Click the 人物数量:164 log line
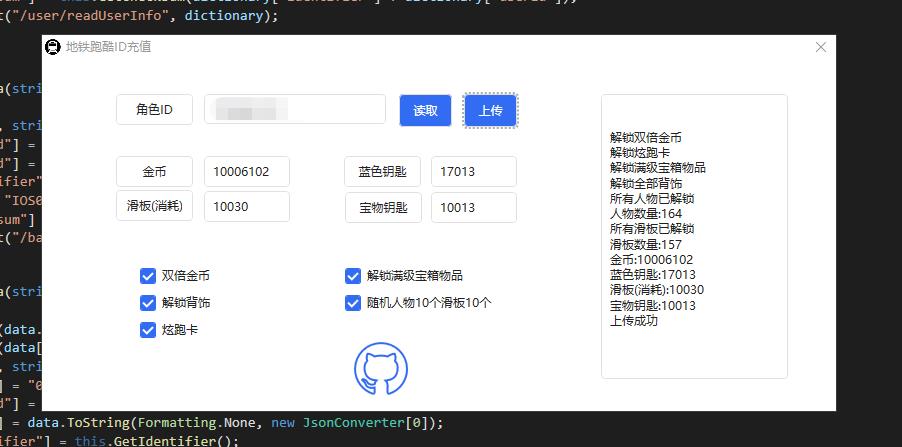The width and height of the screenshot is (902, 447). click(646, 213)
